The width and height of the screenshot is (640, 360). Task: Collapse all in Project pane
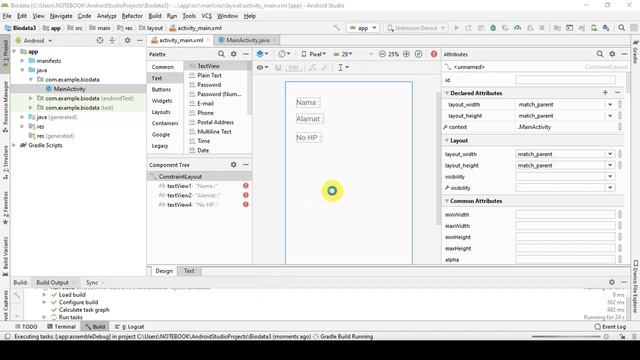[x=112, y=40]
